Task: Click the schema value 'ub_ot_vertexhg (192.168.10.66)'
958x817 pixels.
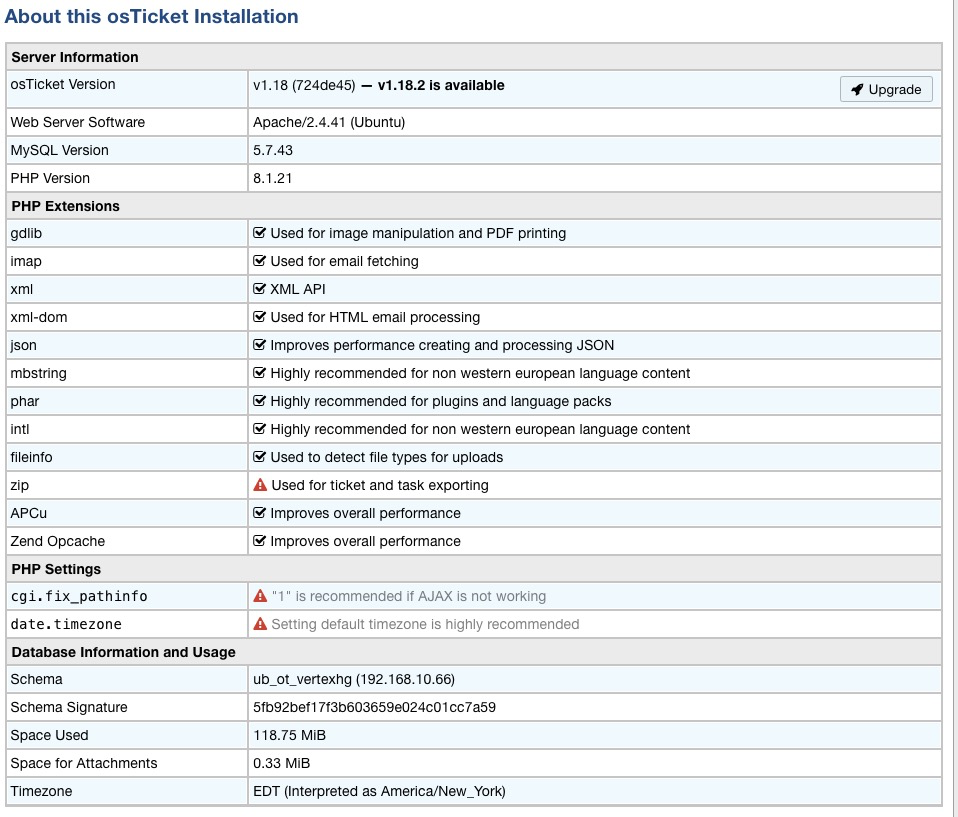Action: [x=354, y=680]
